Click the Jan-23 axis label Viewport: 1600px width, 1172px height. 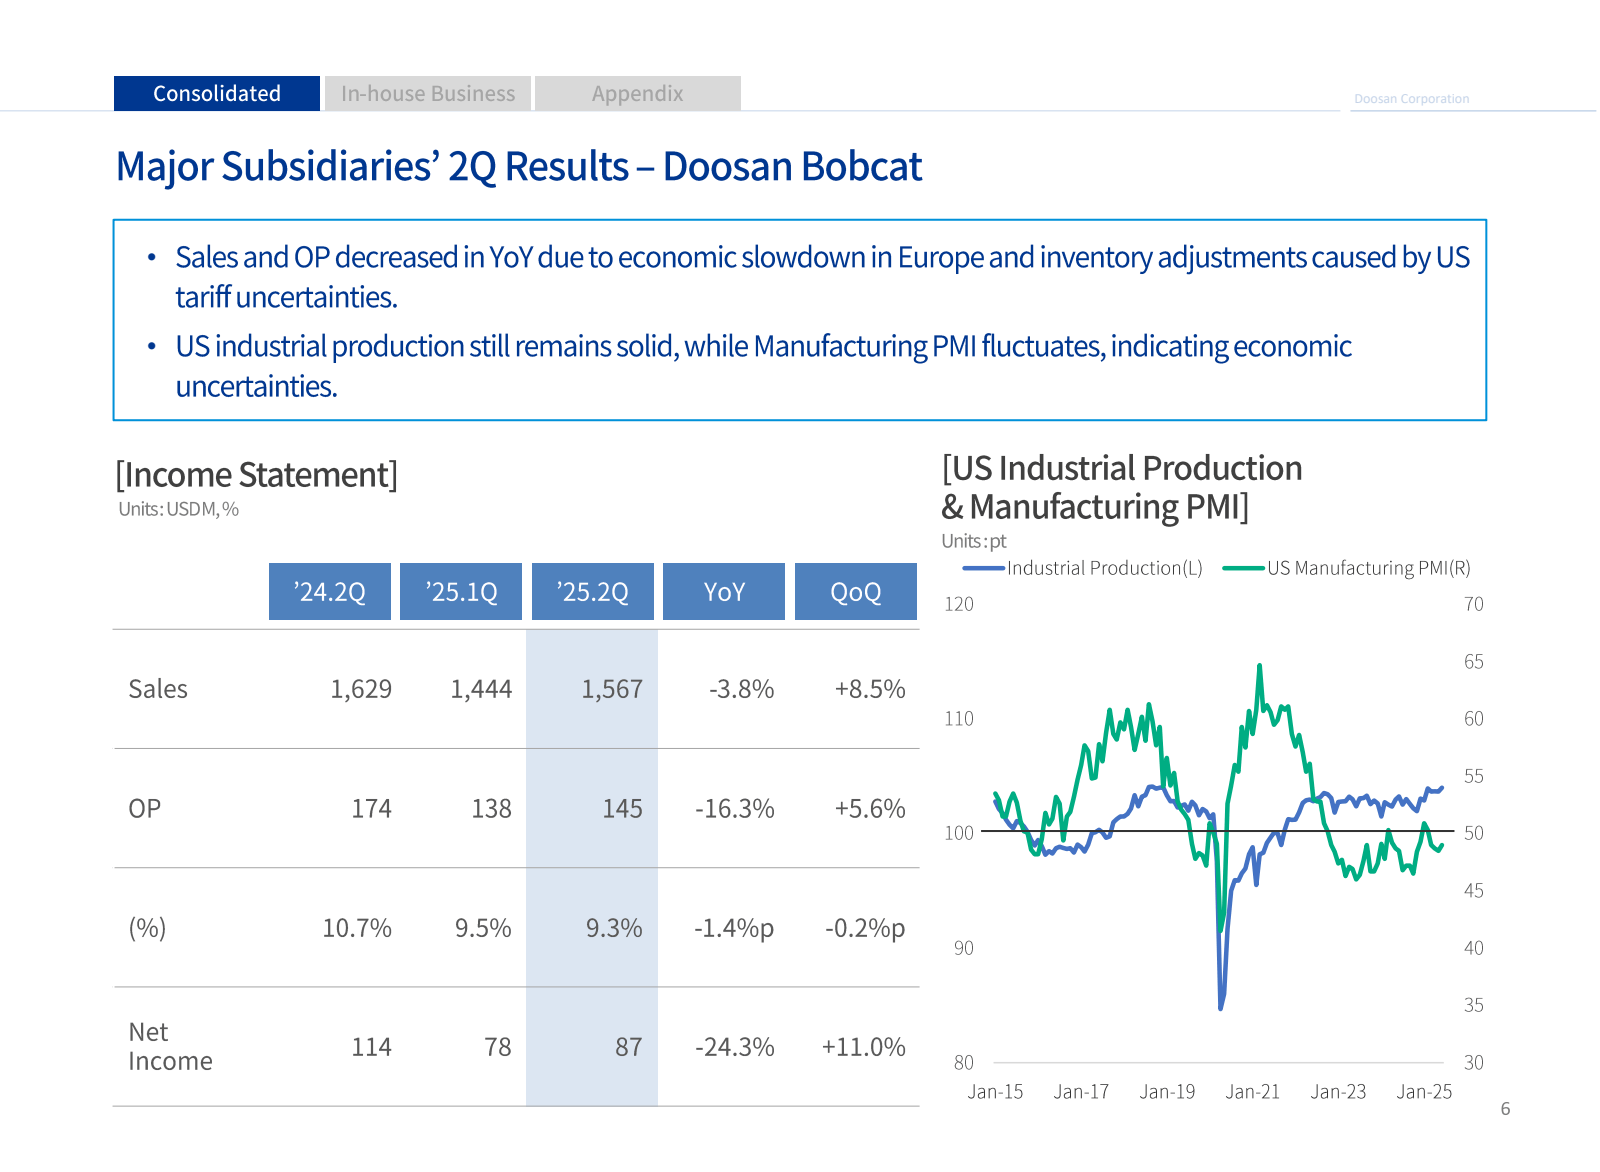tap(1338, 1092)
